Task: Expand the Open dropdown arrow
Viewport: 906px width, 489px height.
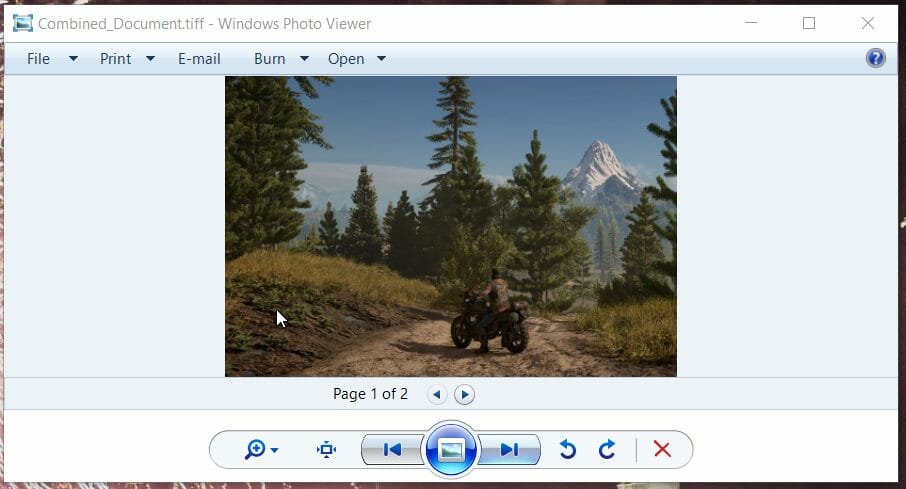Action: [381, 59]
